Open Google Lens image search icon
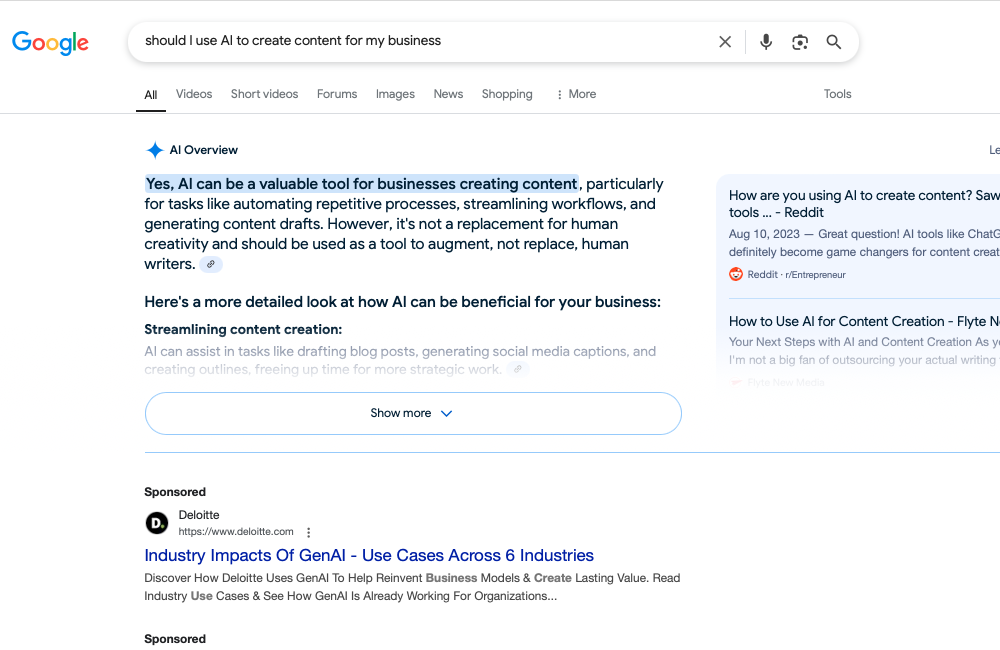 point(800,42)
